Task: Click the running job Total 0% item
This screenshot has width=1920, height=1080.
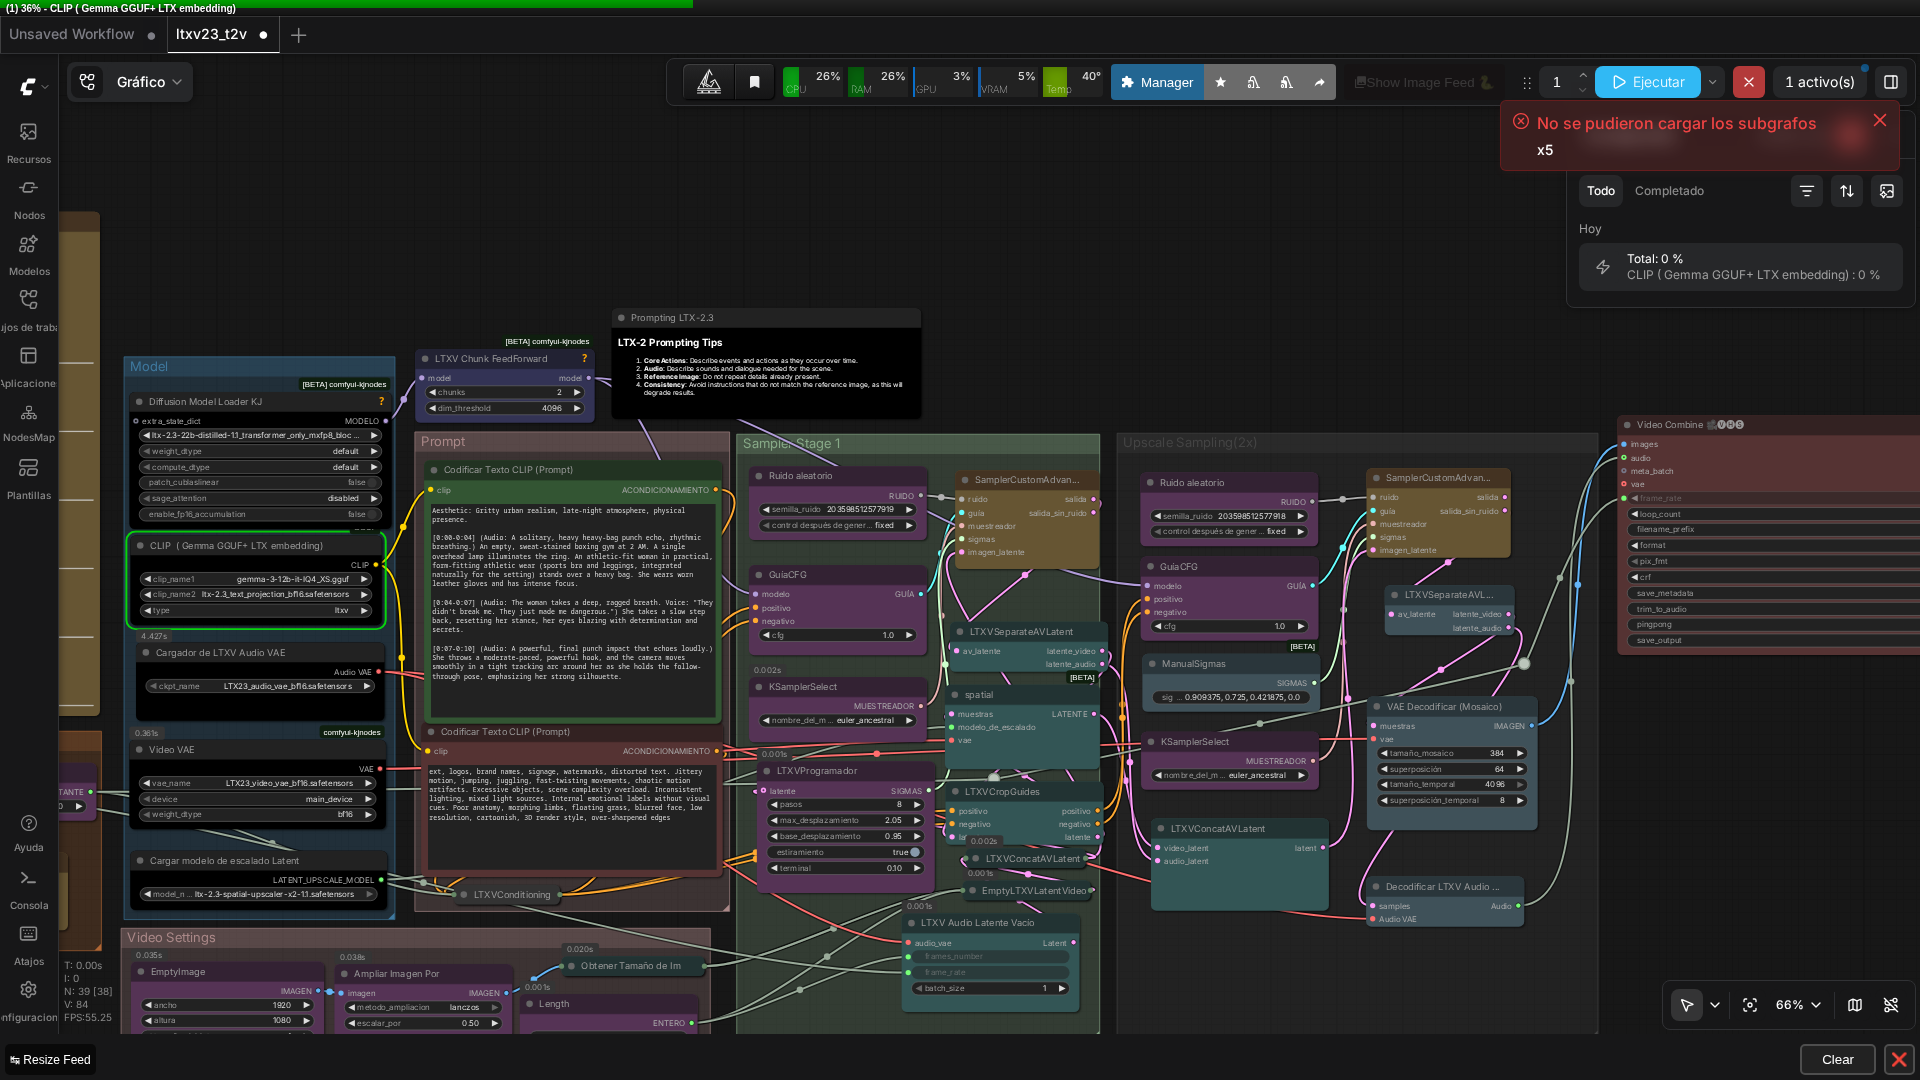Action: [1740, 267]
